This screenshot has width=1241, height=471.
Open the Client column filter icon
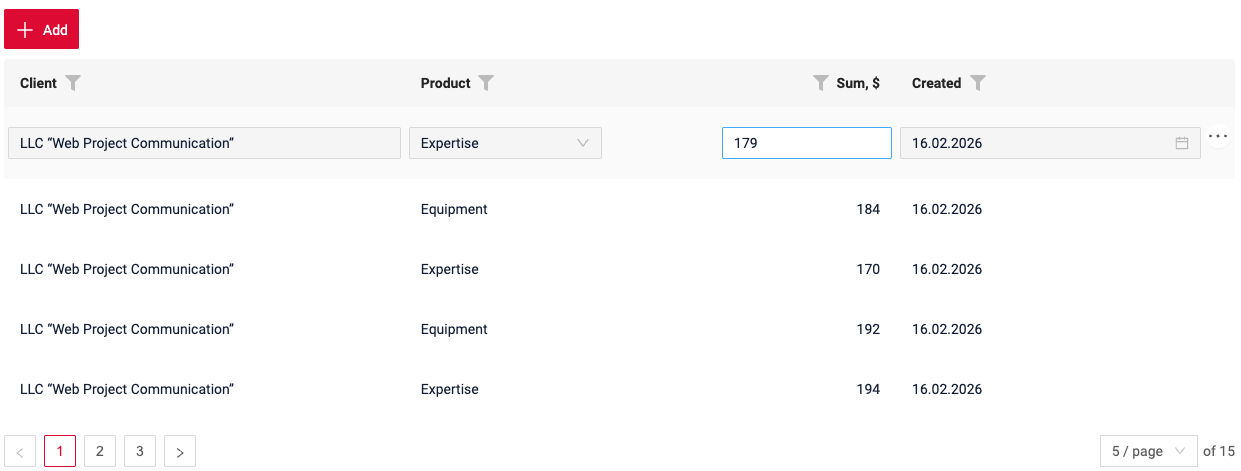click(73, 83)
